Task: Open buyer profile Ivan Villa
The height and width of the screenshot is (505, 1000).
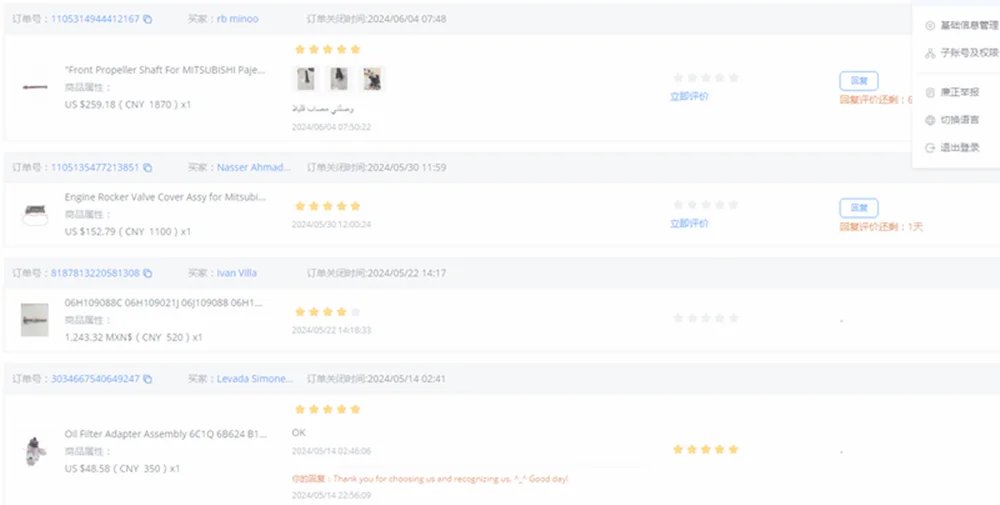Action: pyautogui.click(x=237, y=273)
